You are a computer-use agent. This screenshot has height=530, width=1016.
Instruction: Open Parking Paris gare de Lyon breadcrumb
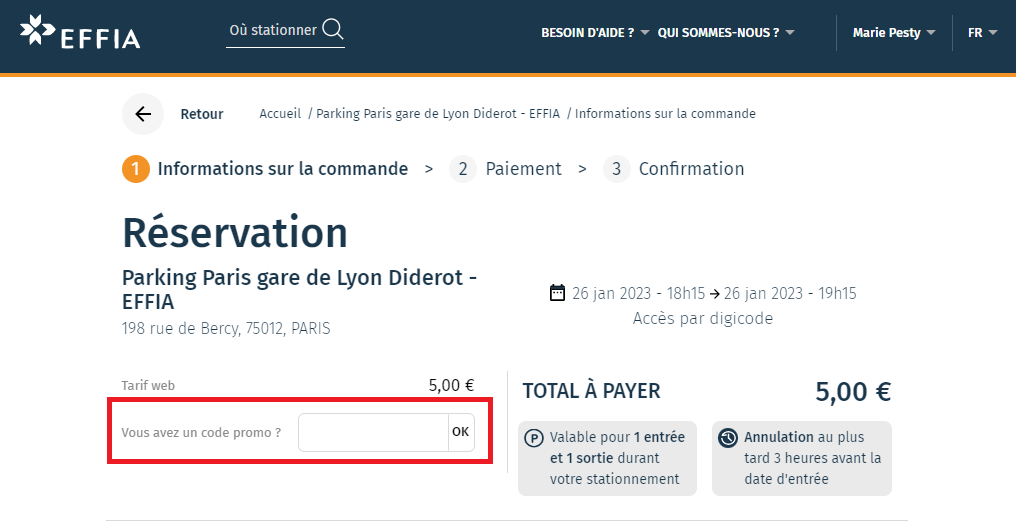pyautogui.click(x=438, y=114)
